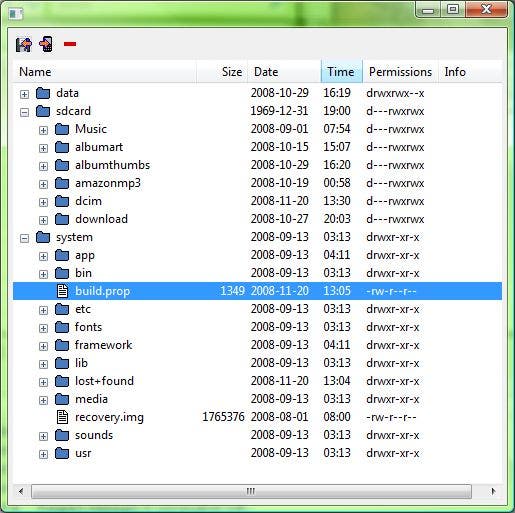515x513 pixels.
Task: Sort by the Name column header
Action: 105,72
